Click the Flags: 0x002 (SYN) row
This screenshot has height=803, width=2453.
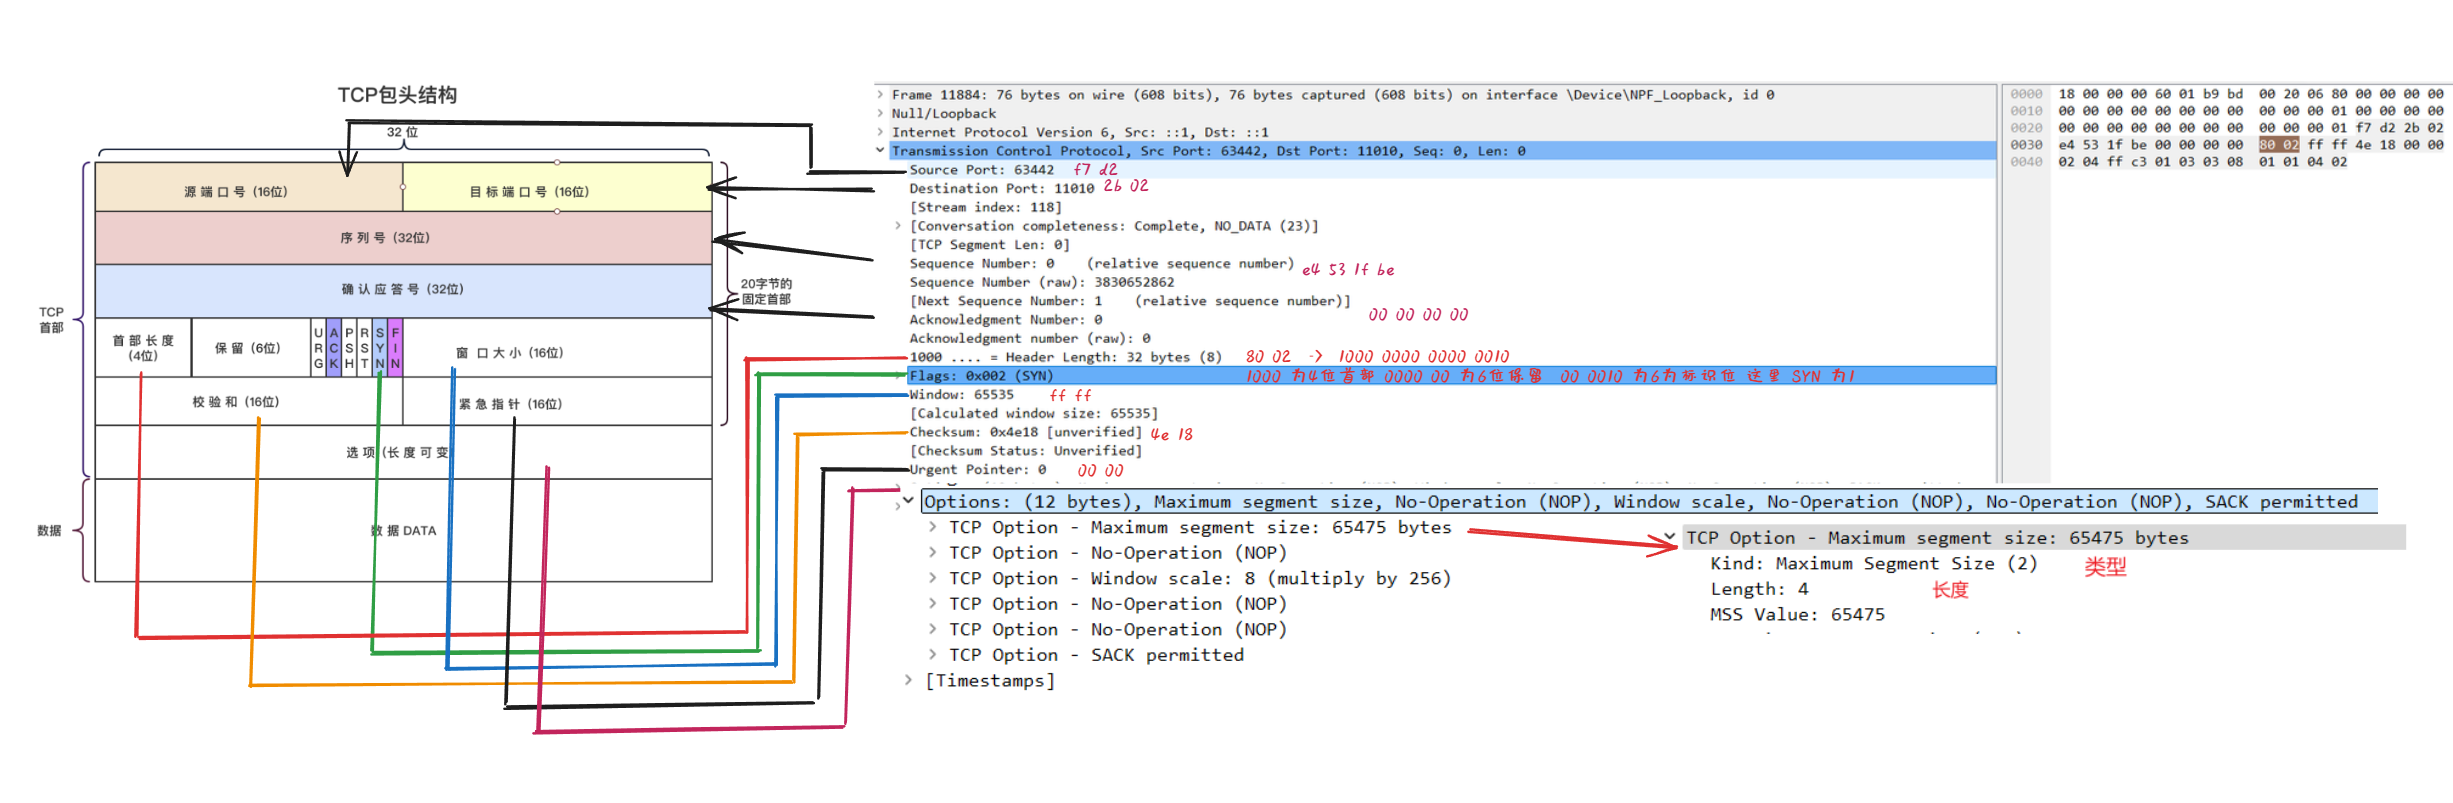point(980,376)
